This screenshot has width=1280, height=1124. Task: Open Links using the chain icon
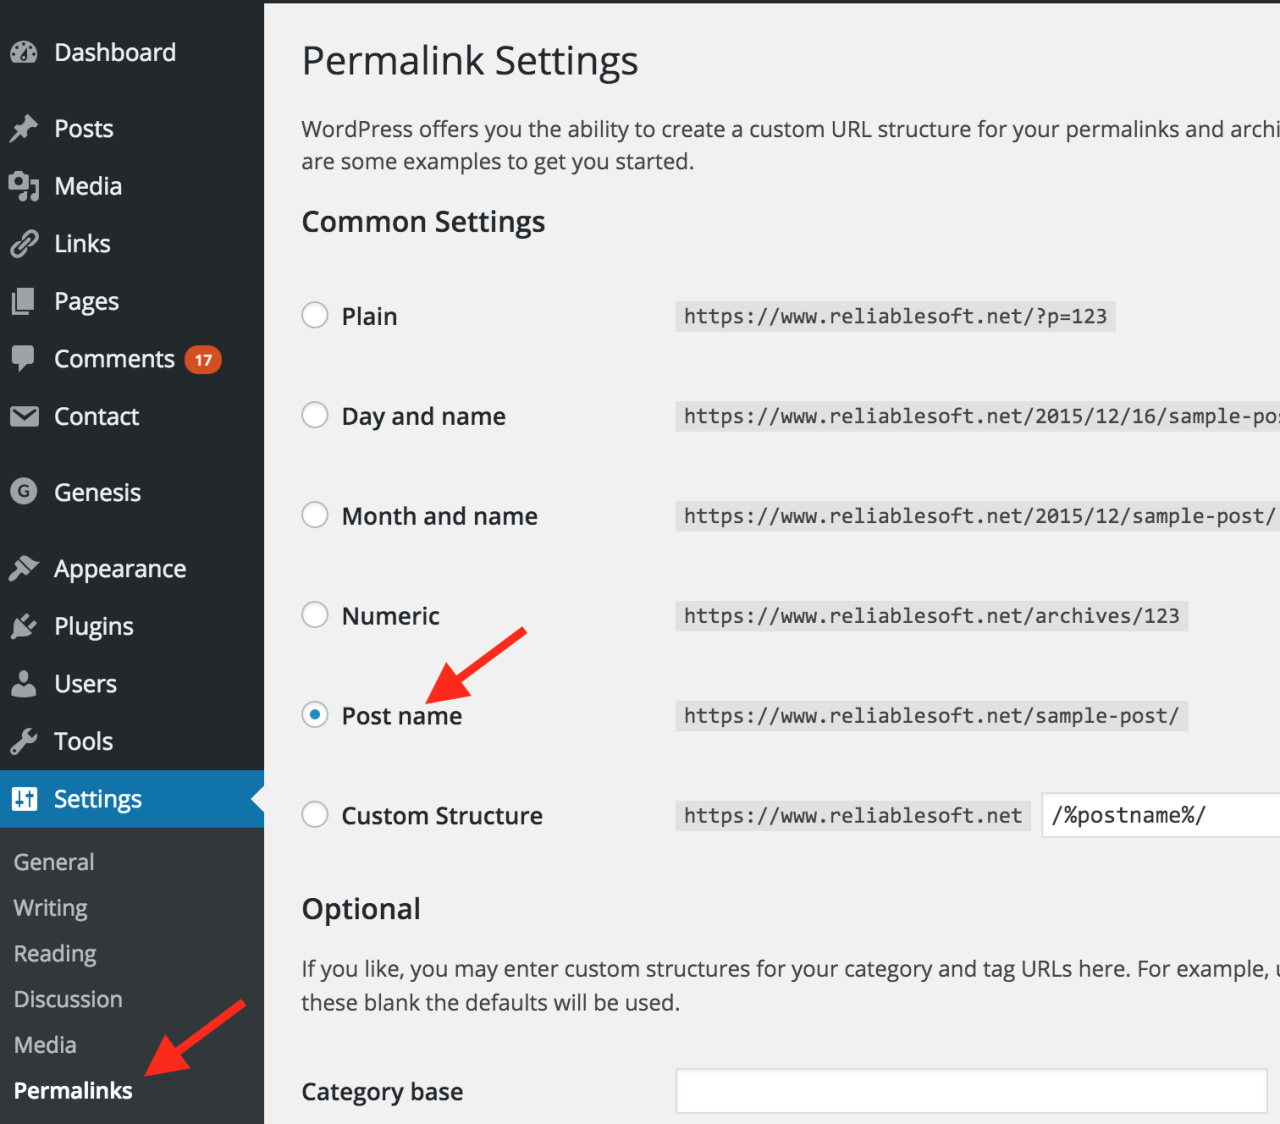23,243
